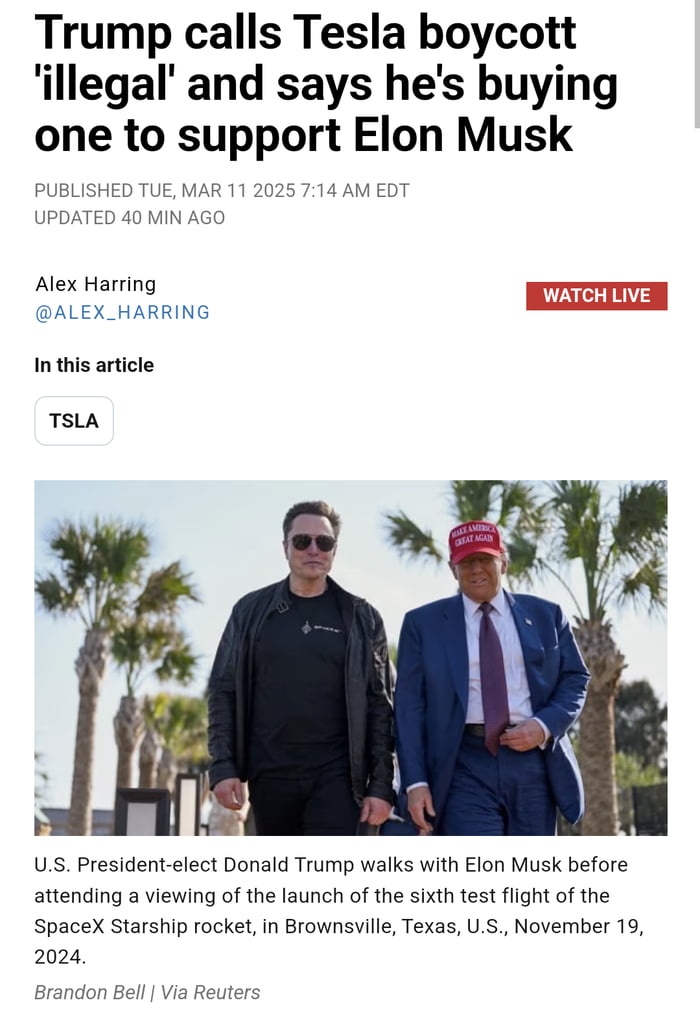This screenshot has width=700, height=1009.
Task: Click the purple tie in the photo
Action: [x=492, y=676]
